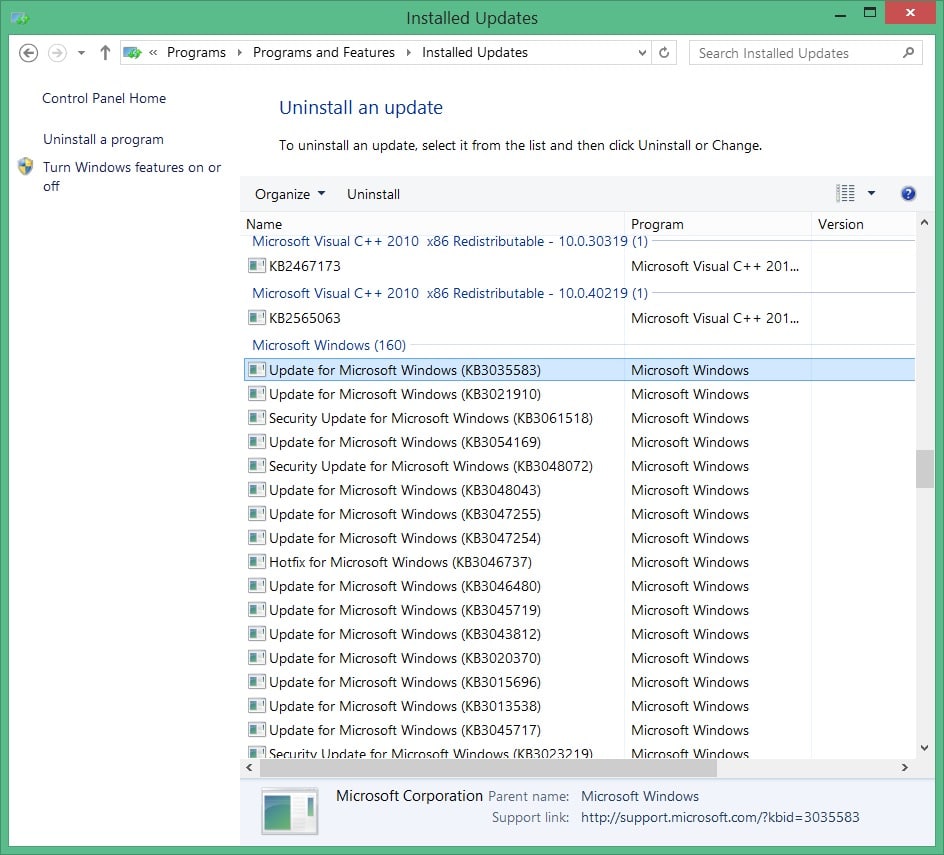The width and height of the screenshot is (944, 855).
Task: Click the icon beside KB3043812
Action: pos(257,633)
